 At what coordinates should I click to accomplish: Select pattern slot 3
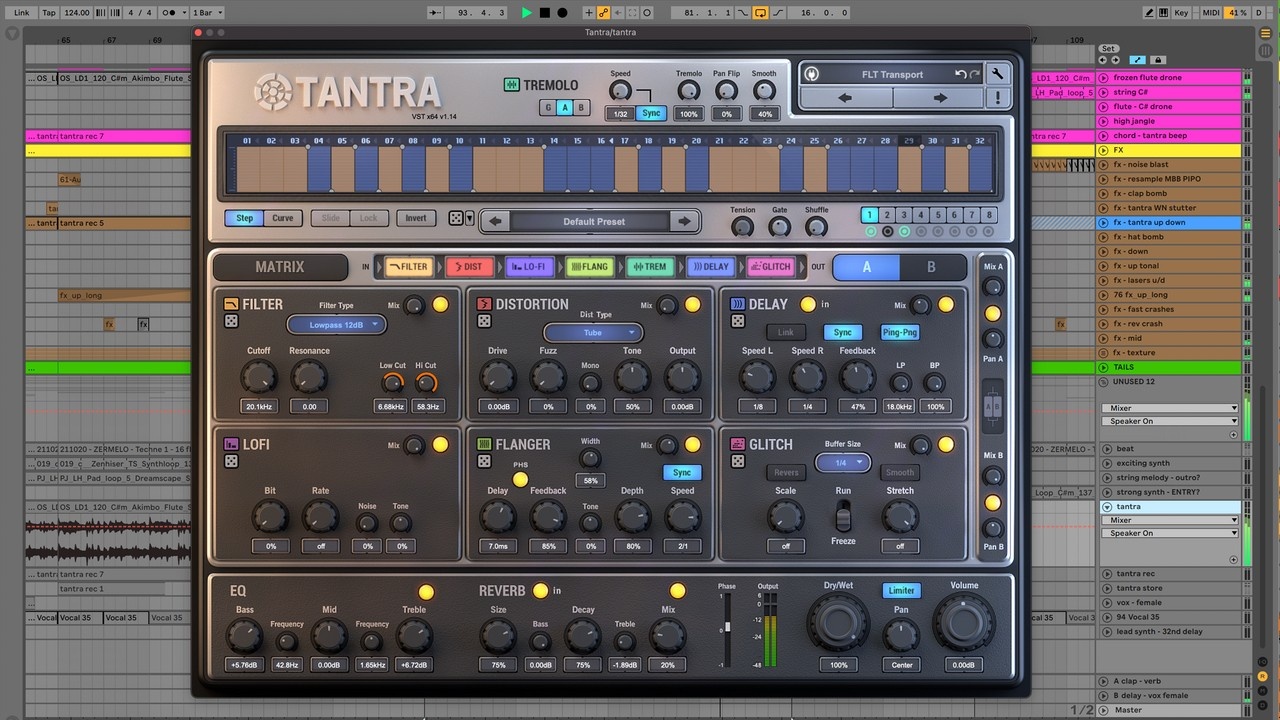point(904,215)
